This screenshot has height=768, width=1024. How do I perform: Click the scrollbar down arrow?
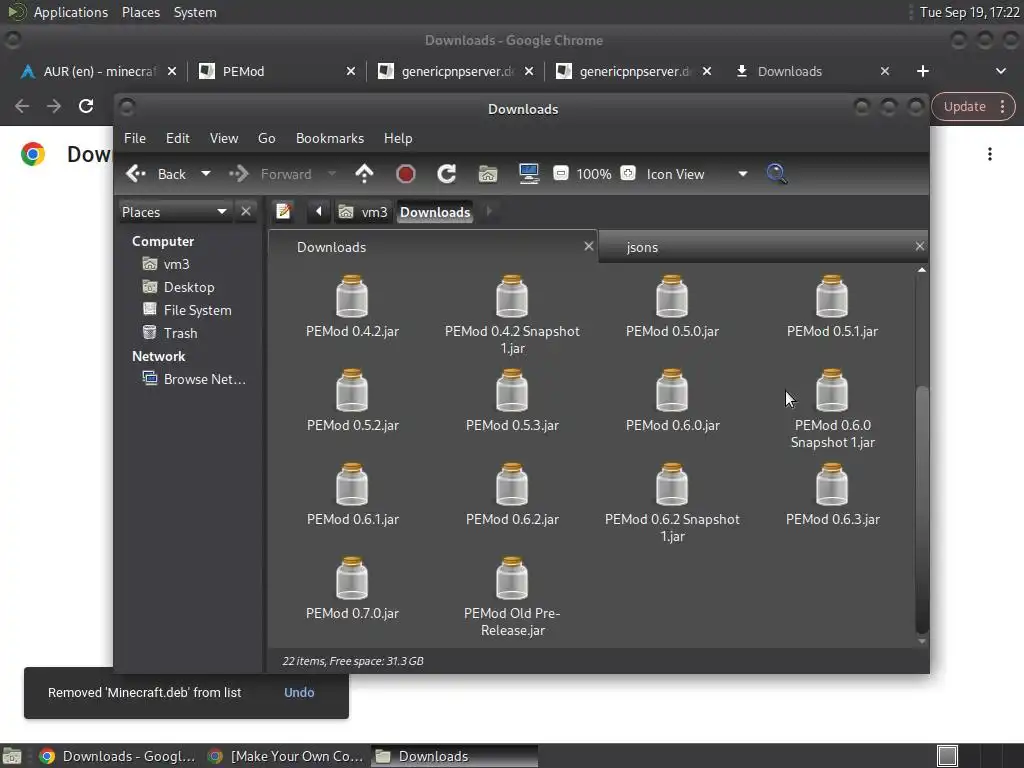coord(922,641)
